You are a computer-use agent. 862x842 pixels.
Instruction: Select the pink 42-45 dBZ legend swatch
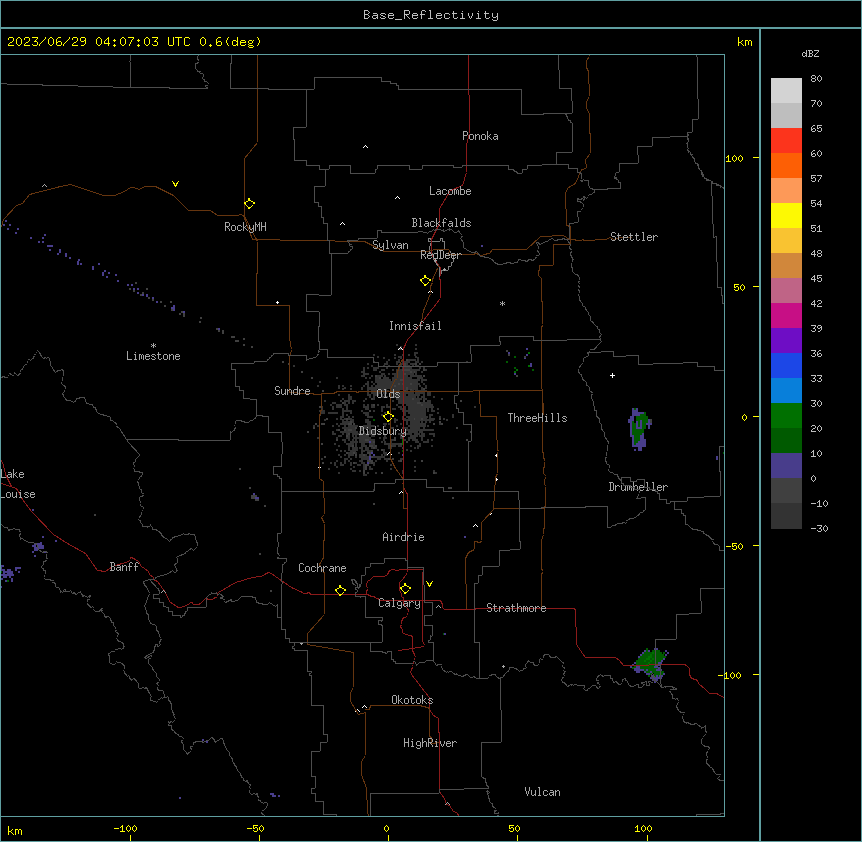tap(786, 291)
